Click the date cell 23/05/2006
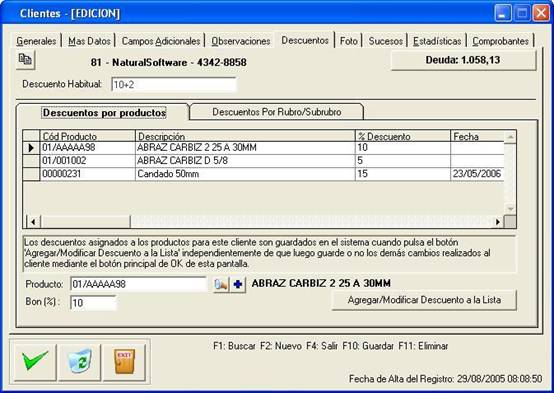The width and height of the screenshot is (554, 393). pyautogui.click(x=477, y=174)
